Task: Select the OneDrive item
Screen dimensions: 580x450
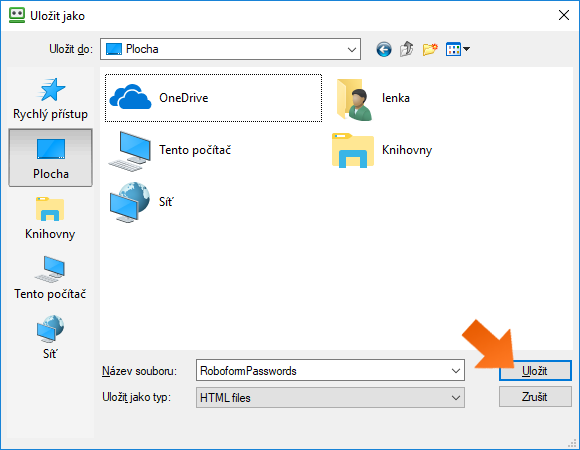Action: click(x=213, y=98)
